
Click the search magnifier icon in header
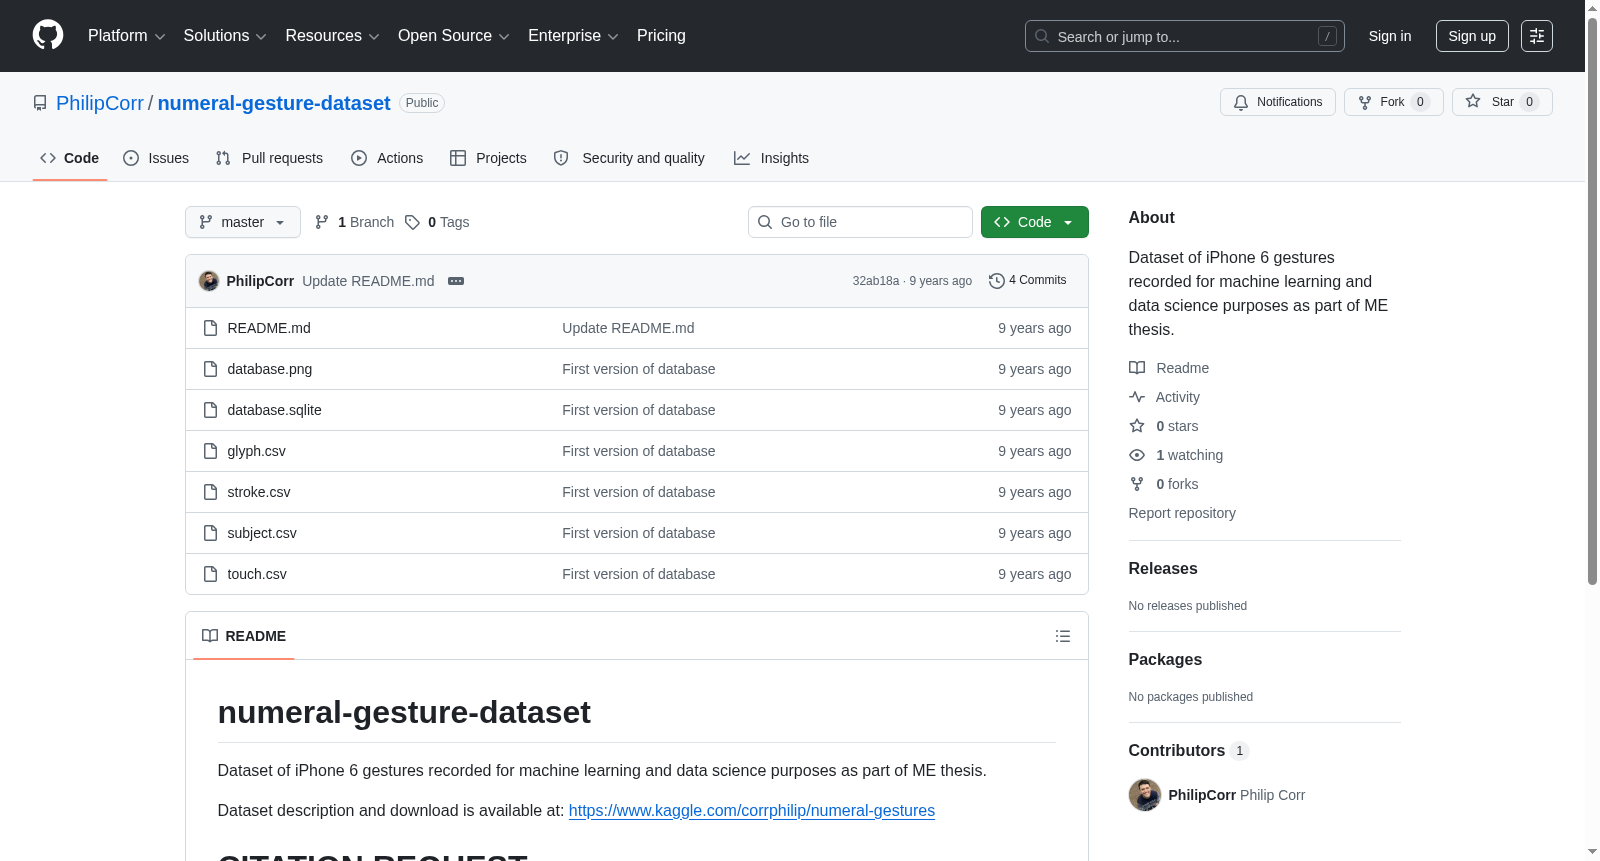pos(1042,36)
